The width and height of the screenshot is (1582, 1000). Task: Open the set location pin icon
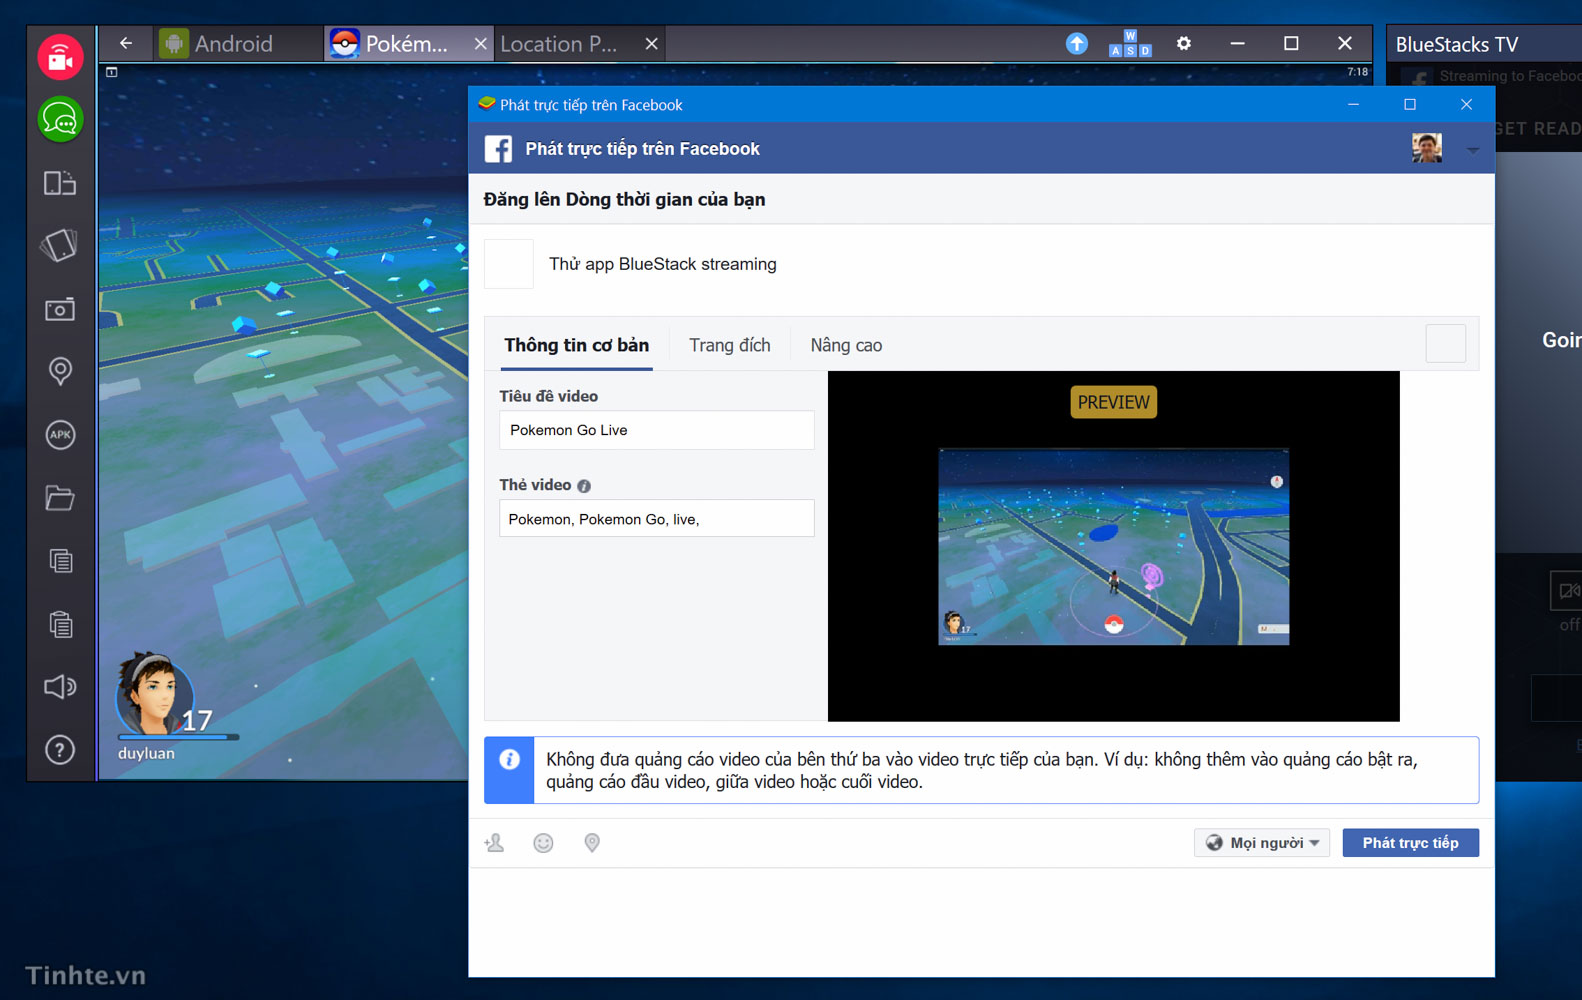60,372
